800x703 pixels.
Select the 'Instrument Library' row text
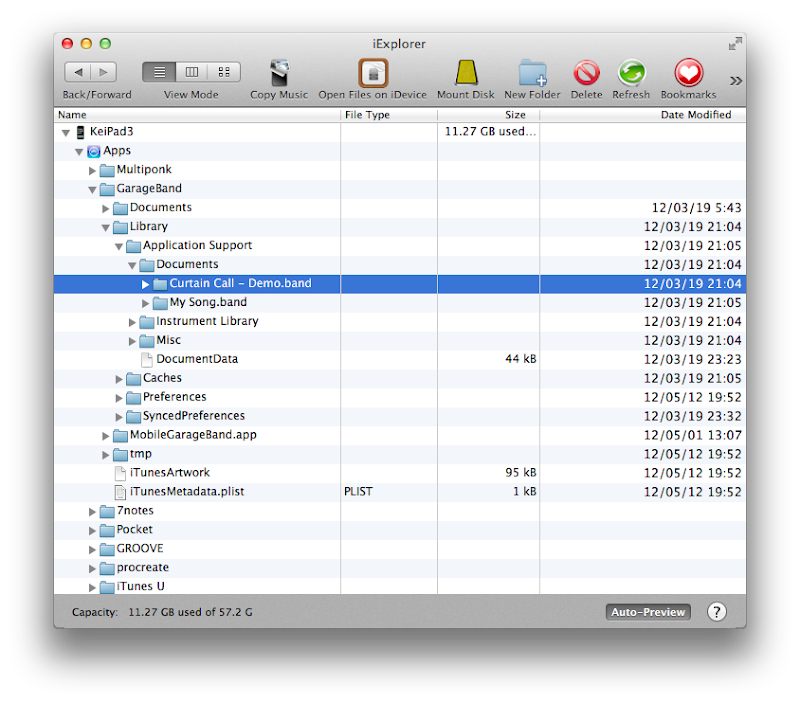207,321
